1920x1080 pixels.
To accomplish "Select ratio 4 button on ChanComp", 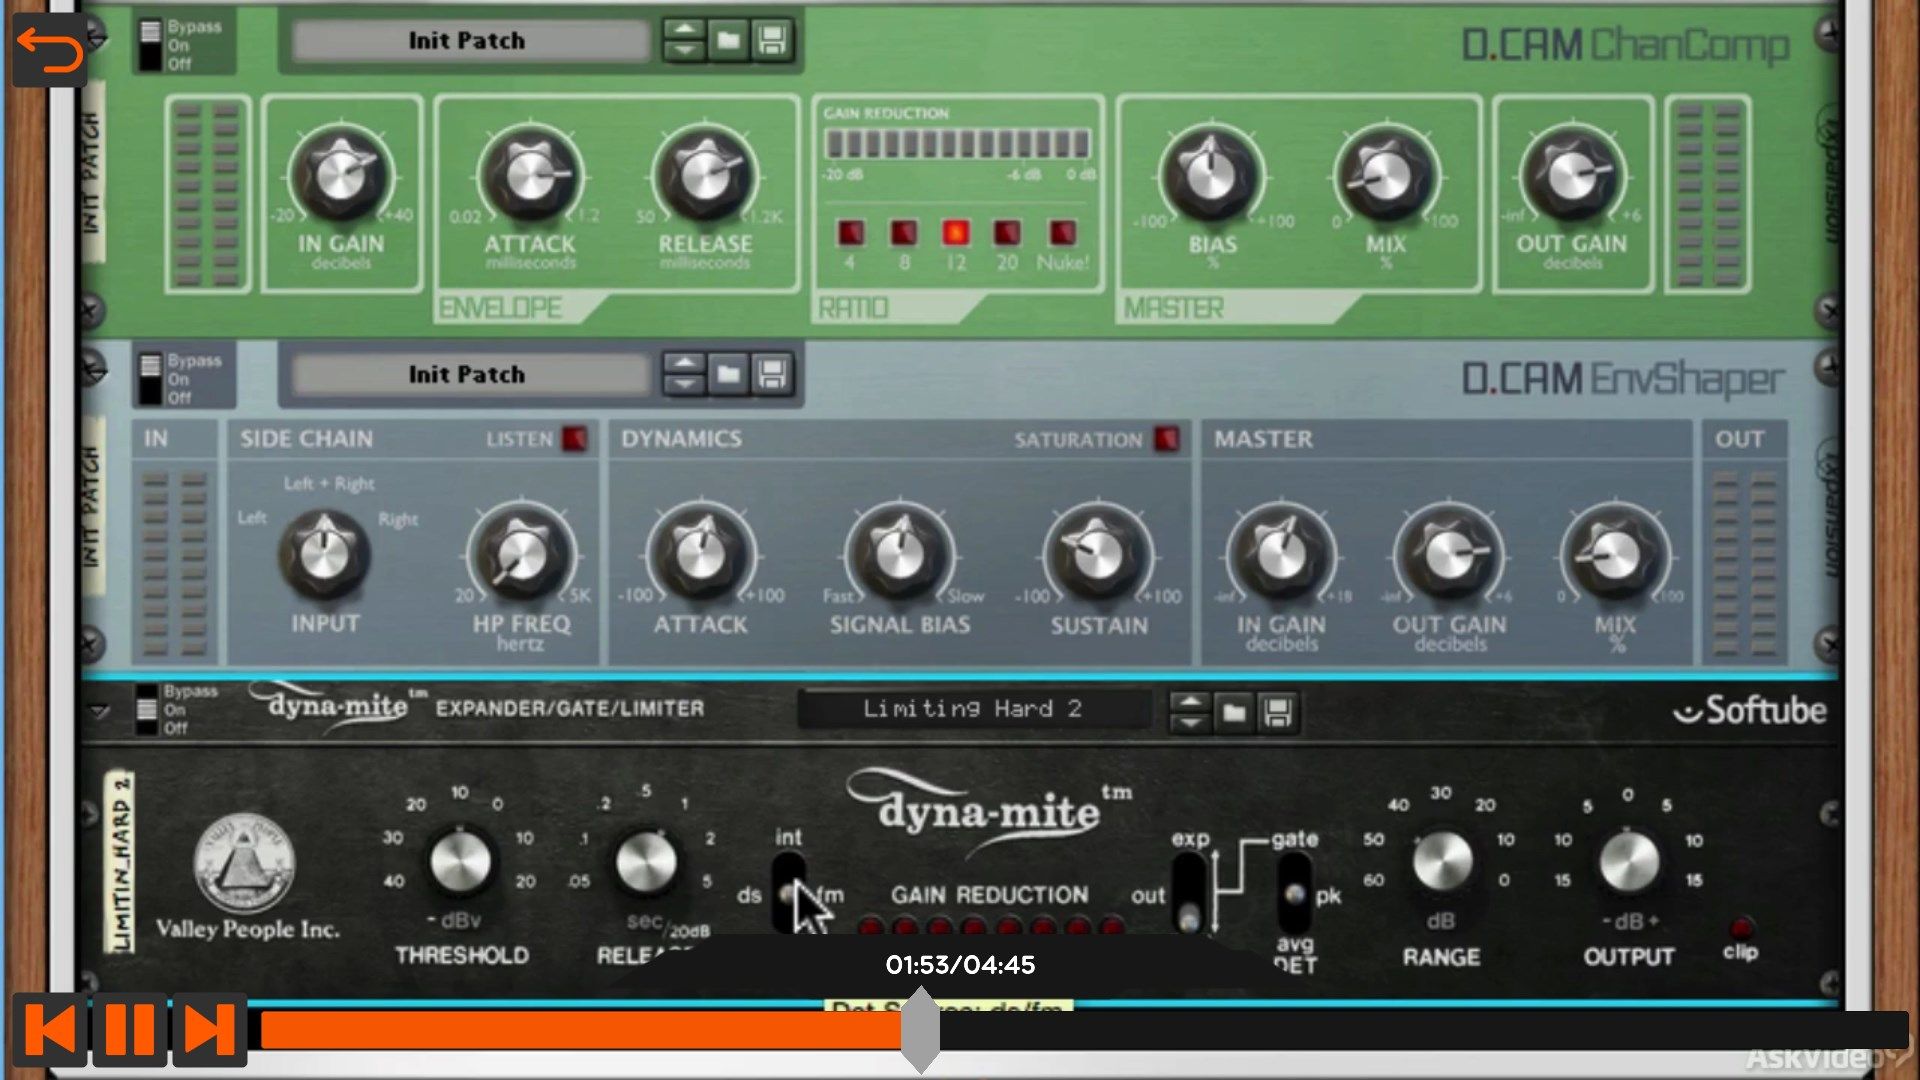I will (850, 233).
